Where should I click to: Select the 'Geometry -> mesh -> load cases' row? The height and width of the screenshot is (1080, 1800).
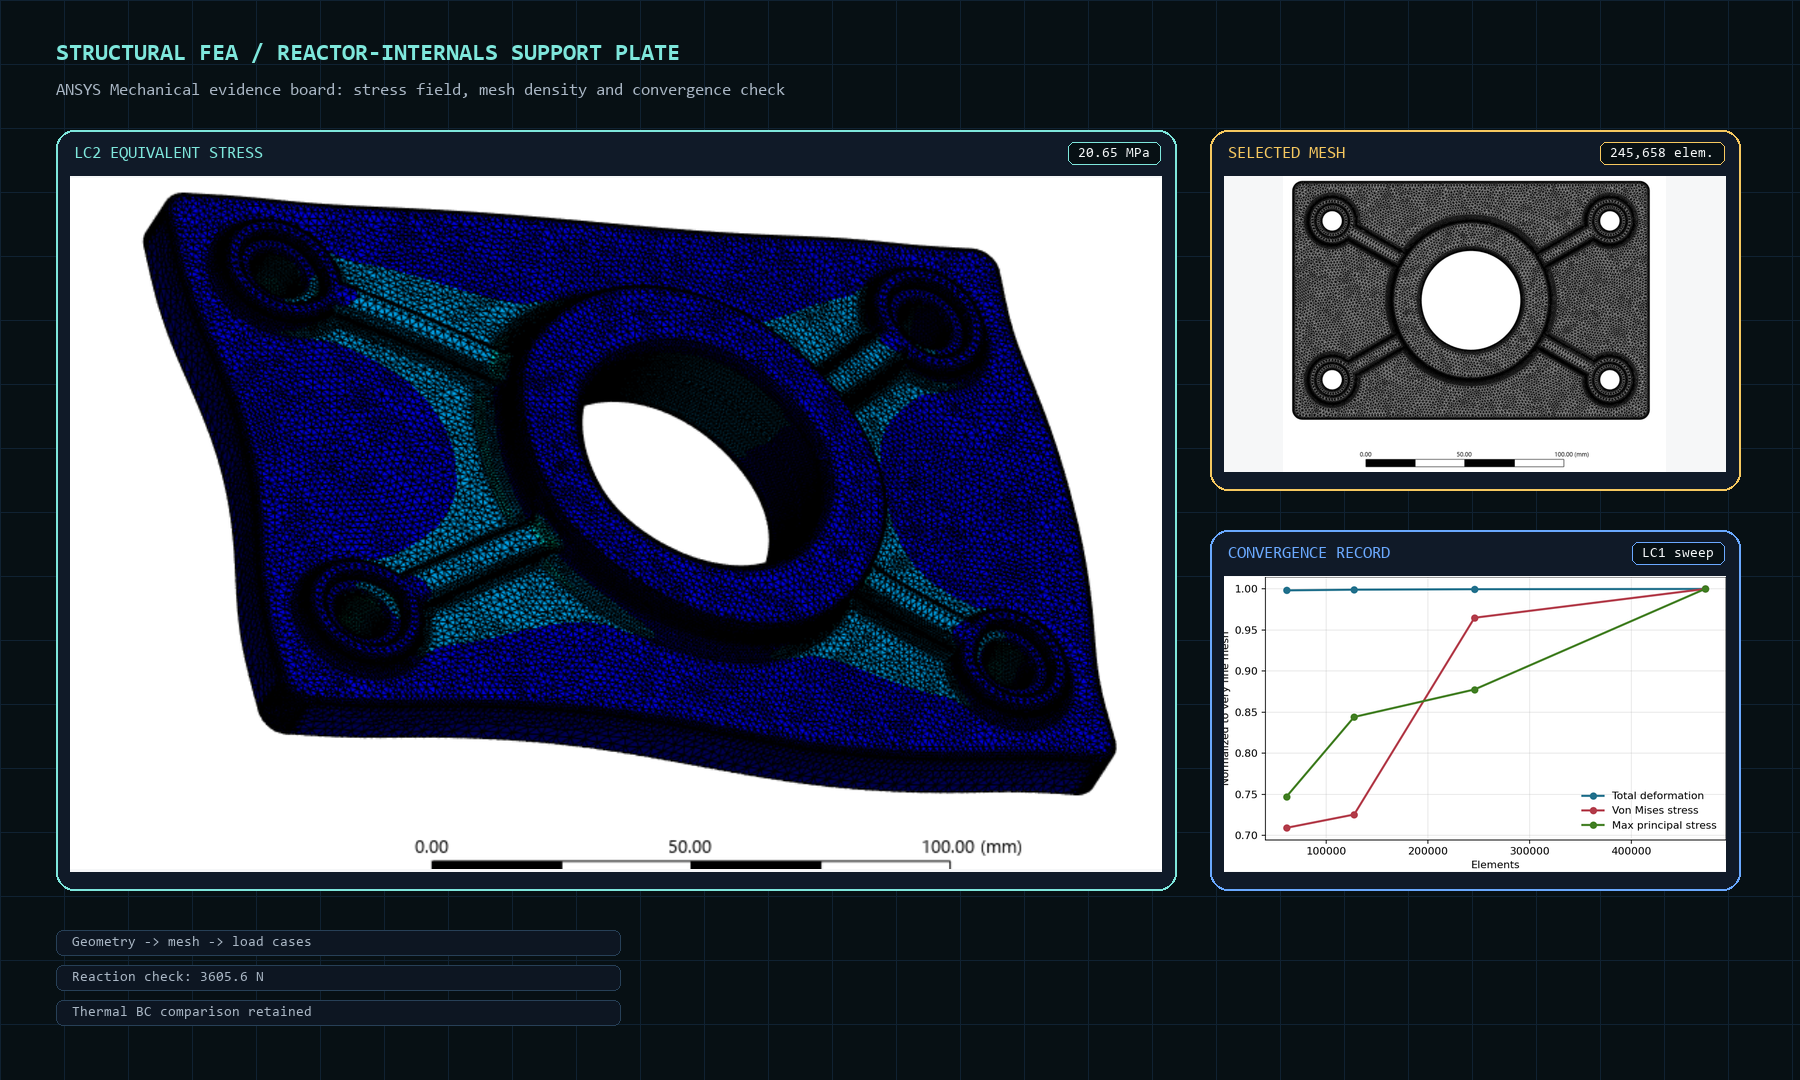(x=338, y=942)
